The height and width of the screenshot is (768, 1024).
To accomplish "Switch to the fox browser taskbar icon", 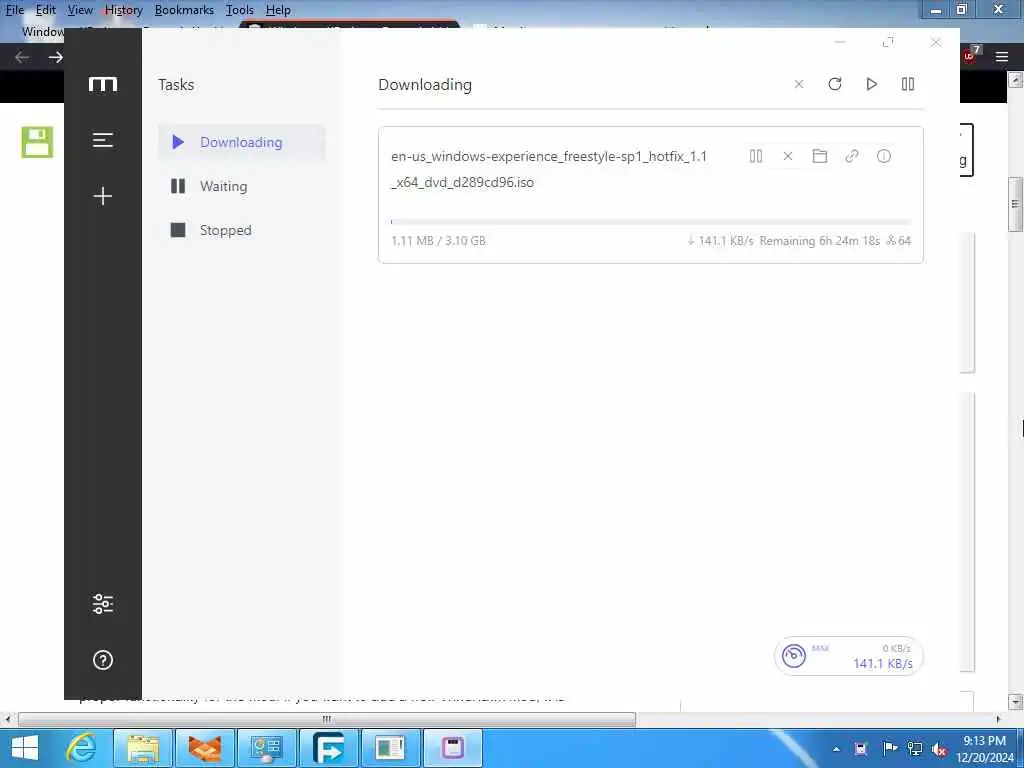I will pyautogui.click(x=204, y=748).
